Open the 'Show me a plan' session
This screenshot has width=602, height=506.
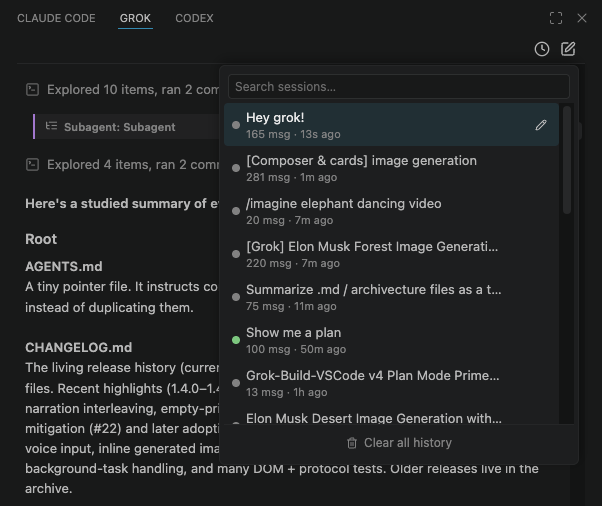(391, 340)
